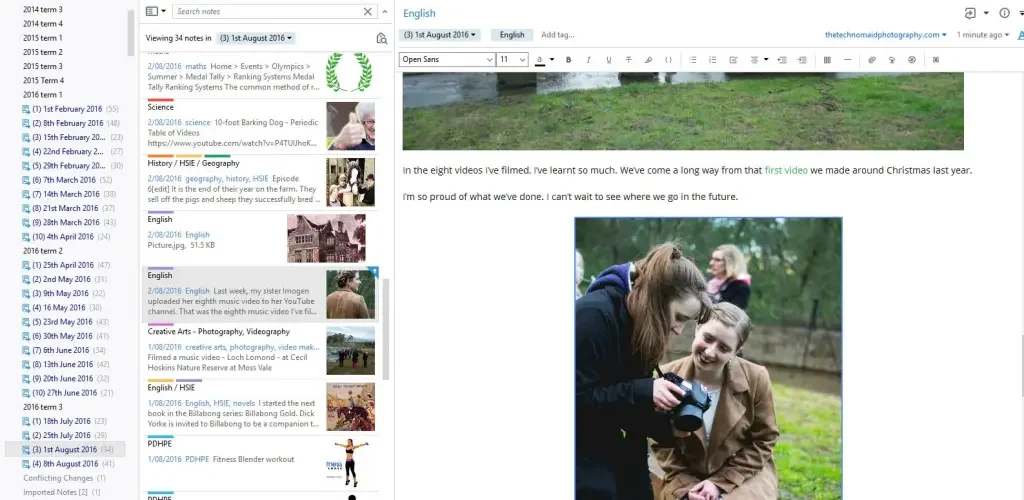Click the audio recording icon in toolbar
The width and height of the screenshot is (1024, 500).
point(892,59)
